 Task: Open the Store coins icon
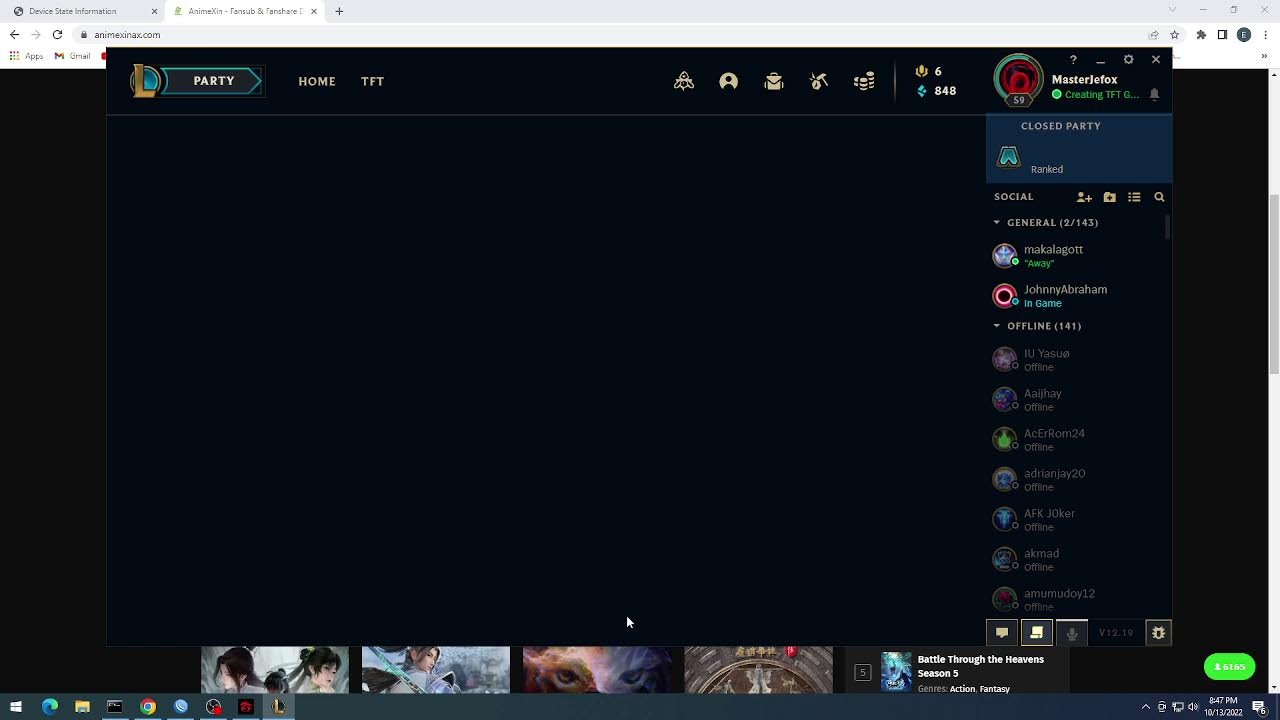point(865,81)
